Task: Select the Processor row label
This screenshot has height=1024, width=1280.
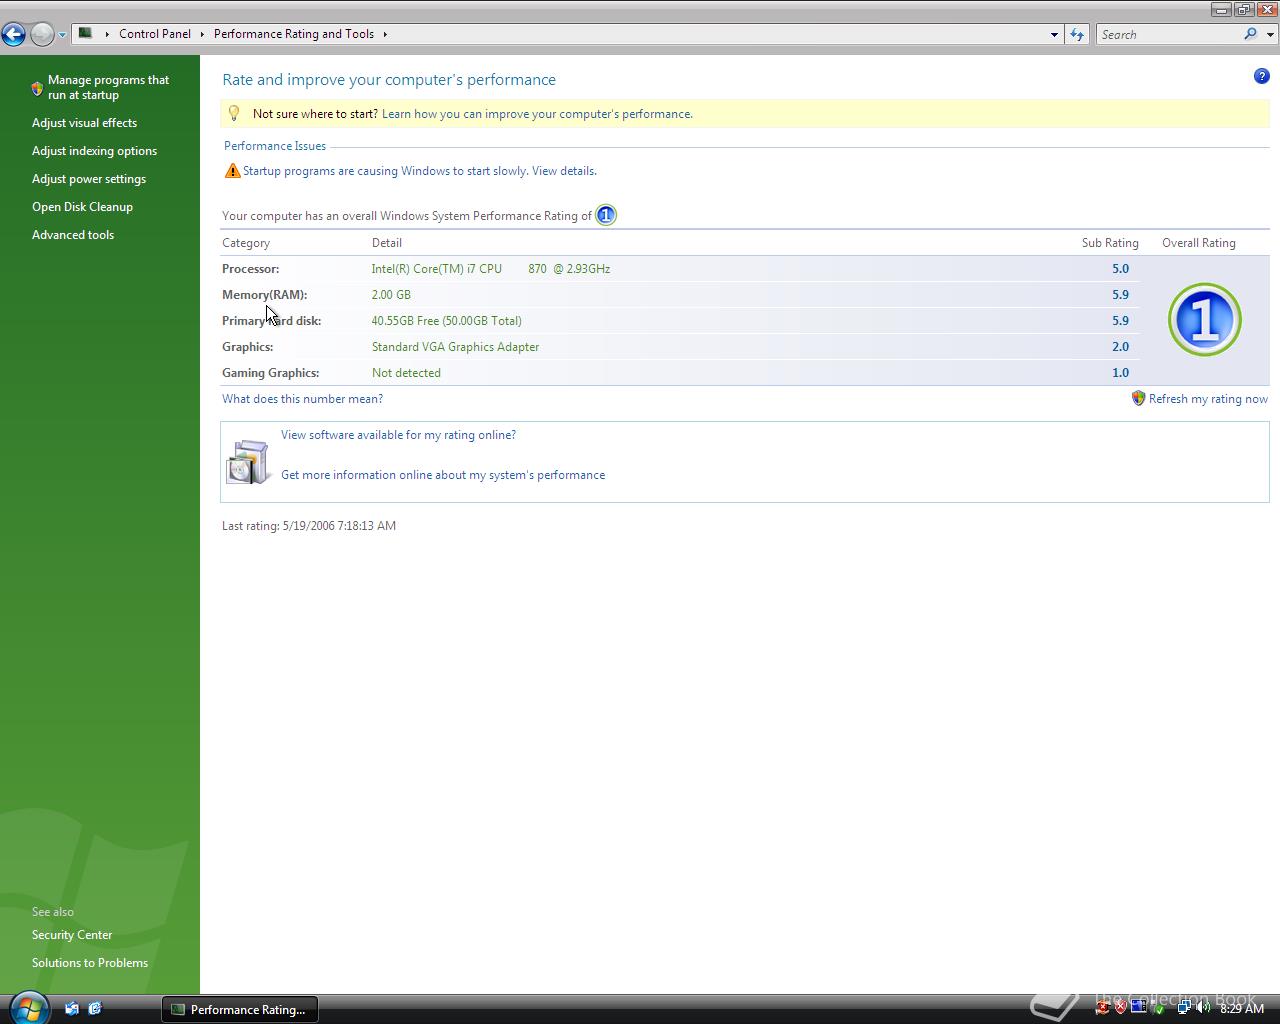Action: coord(250,269)
